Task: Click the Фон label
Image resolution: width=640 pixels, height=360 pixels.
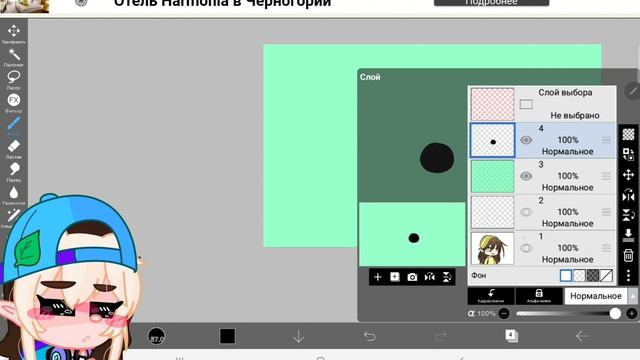Action: pos(478,276)
